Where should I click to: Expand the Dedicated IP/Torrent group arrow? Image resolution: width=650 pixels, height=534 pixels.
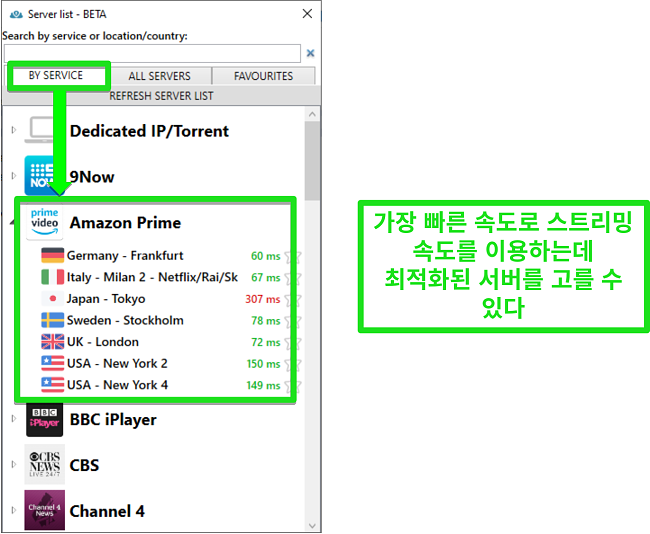14,130
